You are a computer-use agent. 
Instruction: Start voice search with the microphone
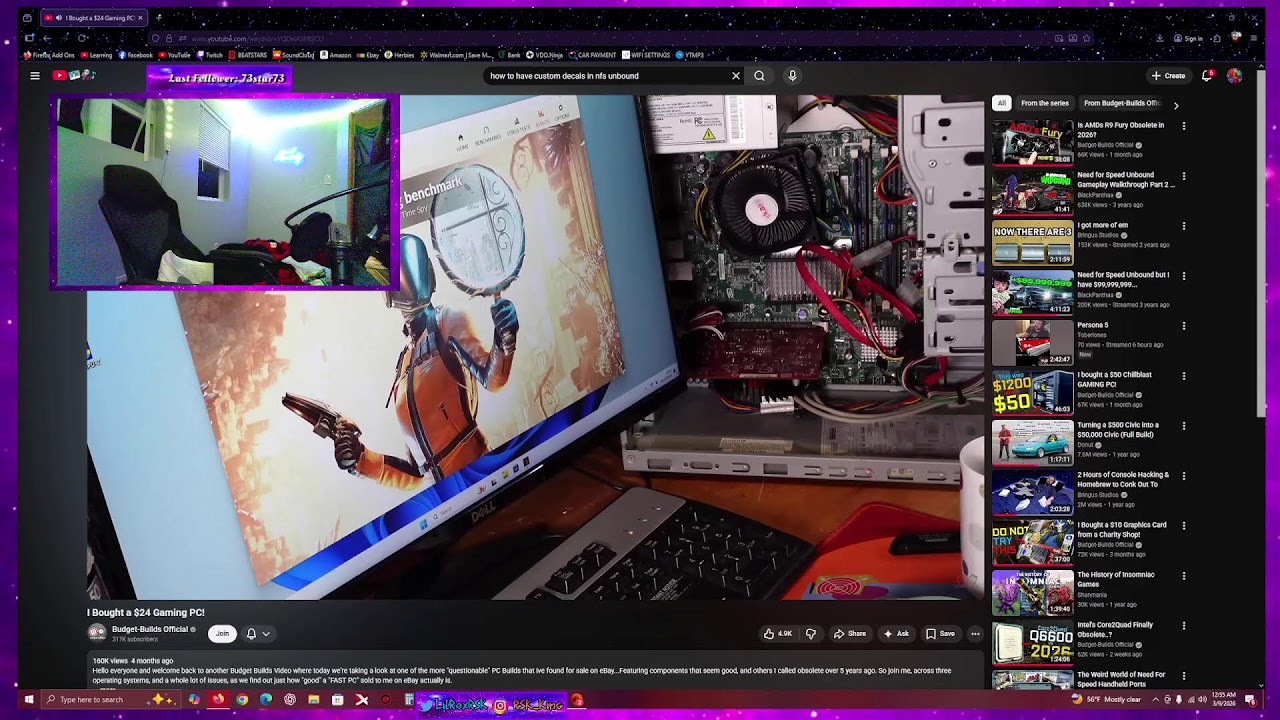tap(792, 76)
